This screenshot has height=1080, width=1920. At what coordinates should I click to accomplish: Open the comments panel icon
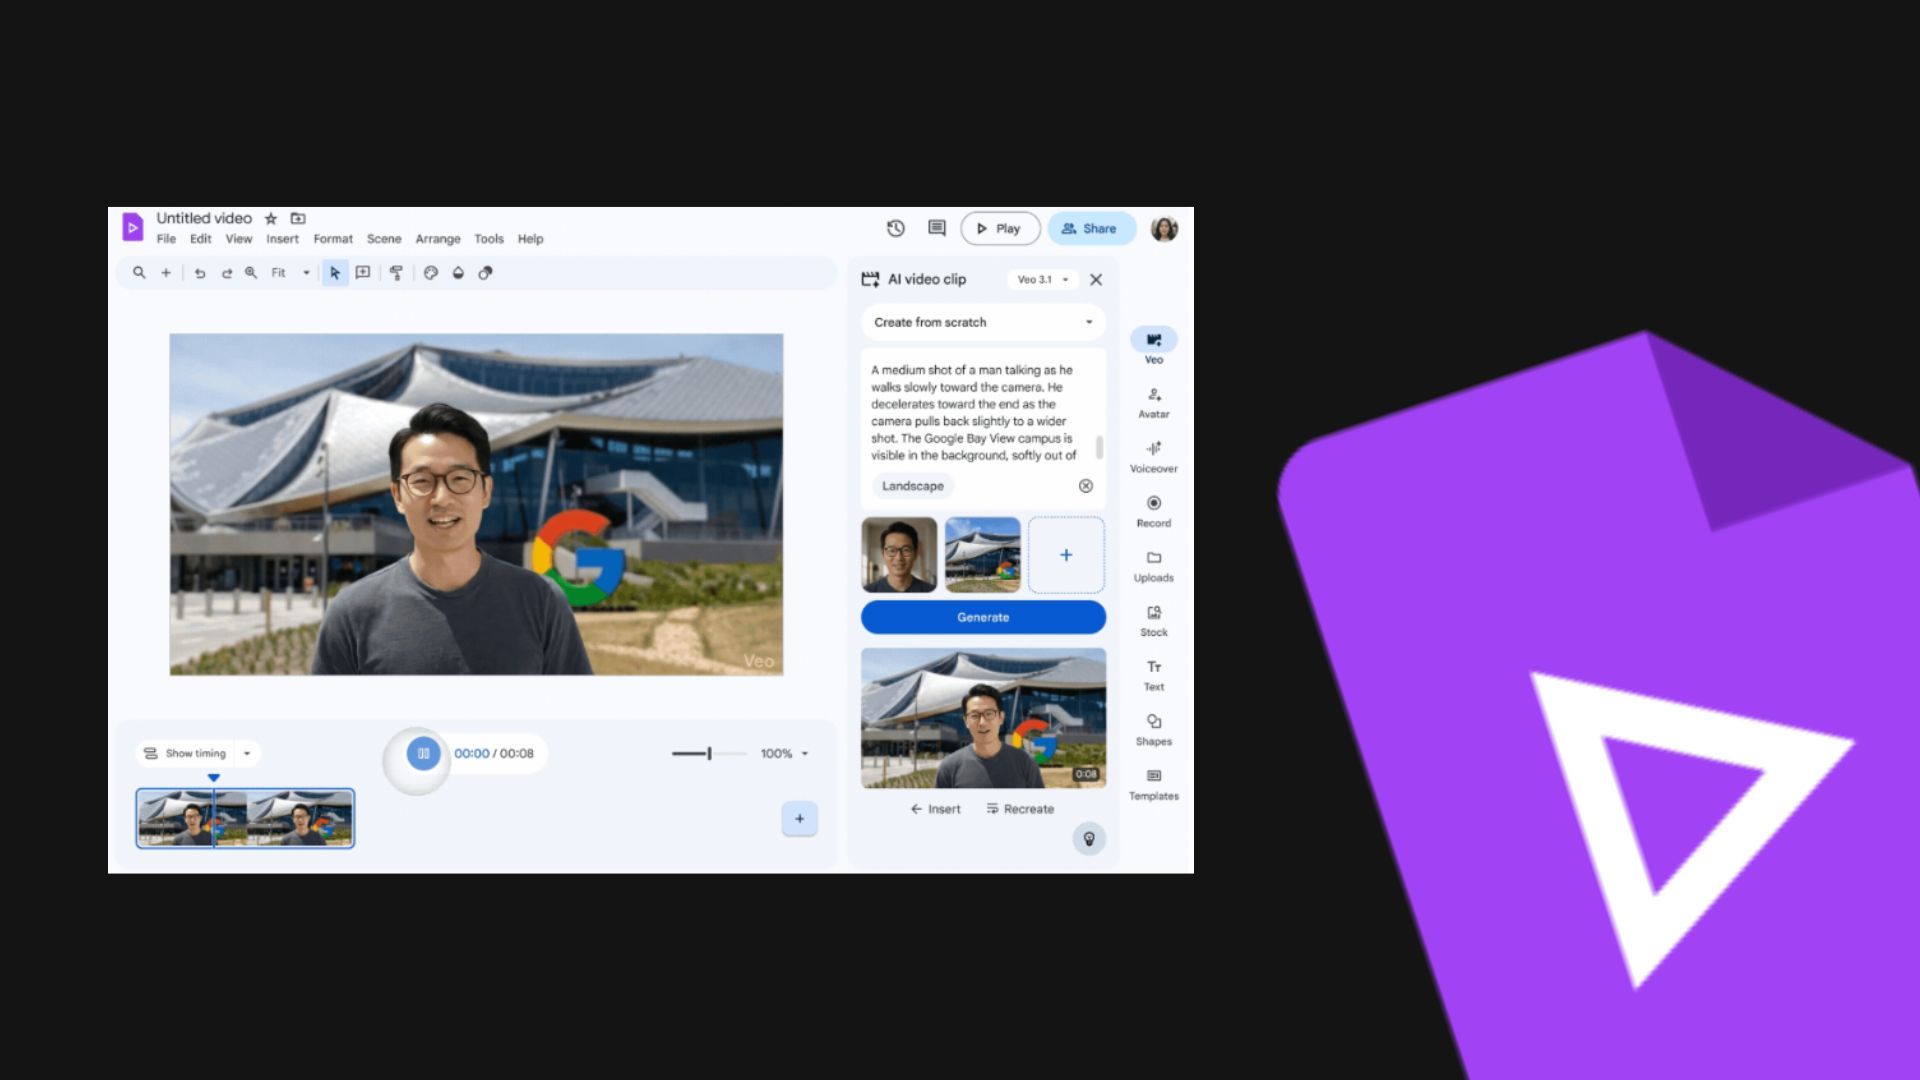937,228
